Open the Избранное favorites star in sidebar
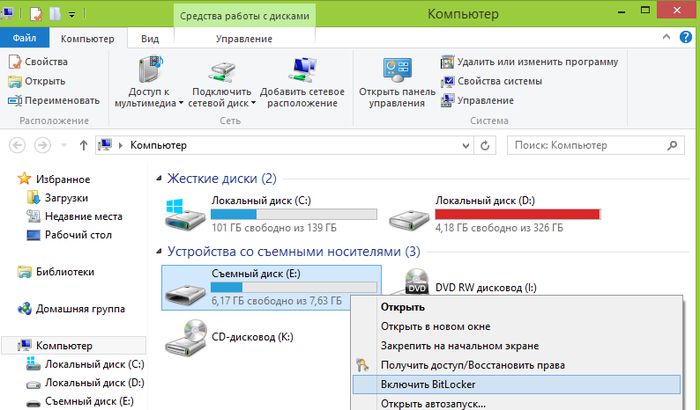The height and width of the screenshot is (410, 700). click(25, 180)
